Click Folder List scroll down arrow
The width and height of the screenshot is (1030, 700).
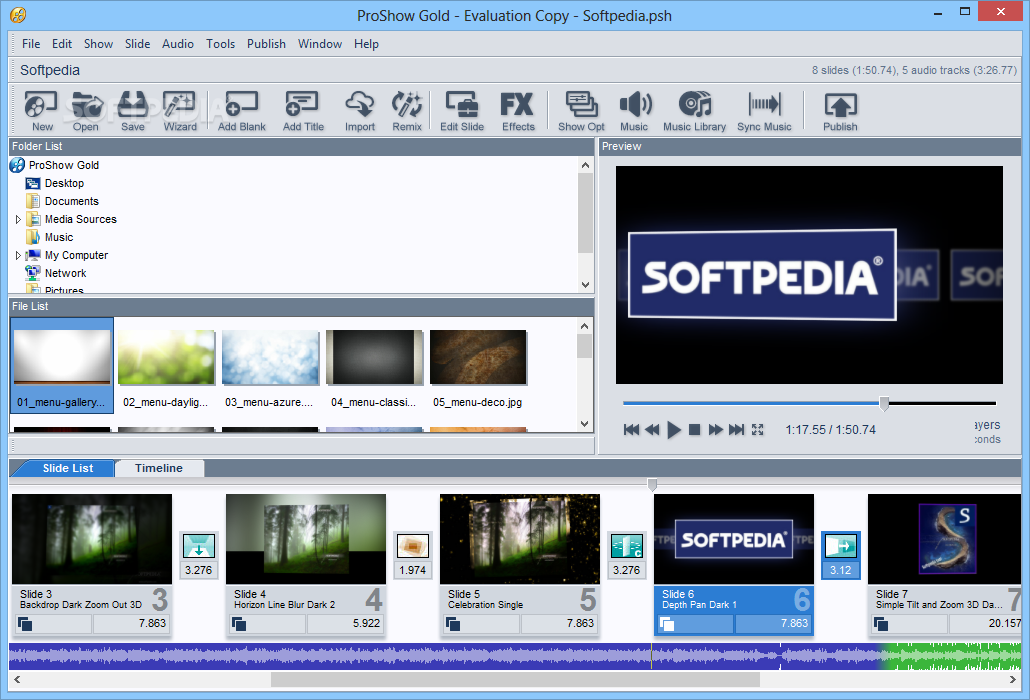[x=585, y=285]
